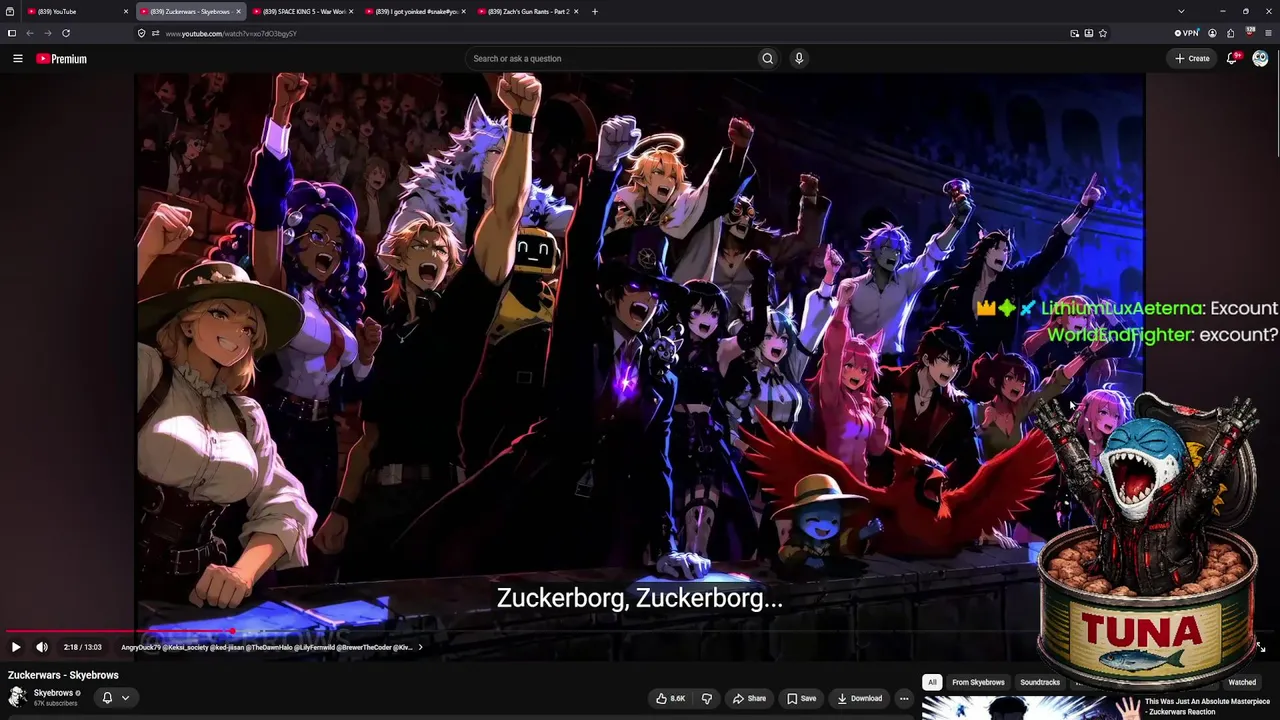This screenshot has width=1280, height=720.
Task: Toggle the browser VPN button
Action: [x=1187, y=33]
